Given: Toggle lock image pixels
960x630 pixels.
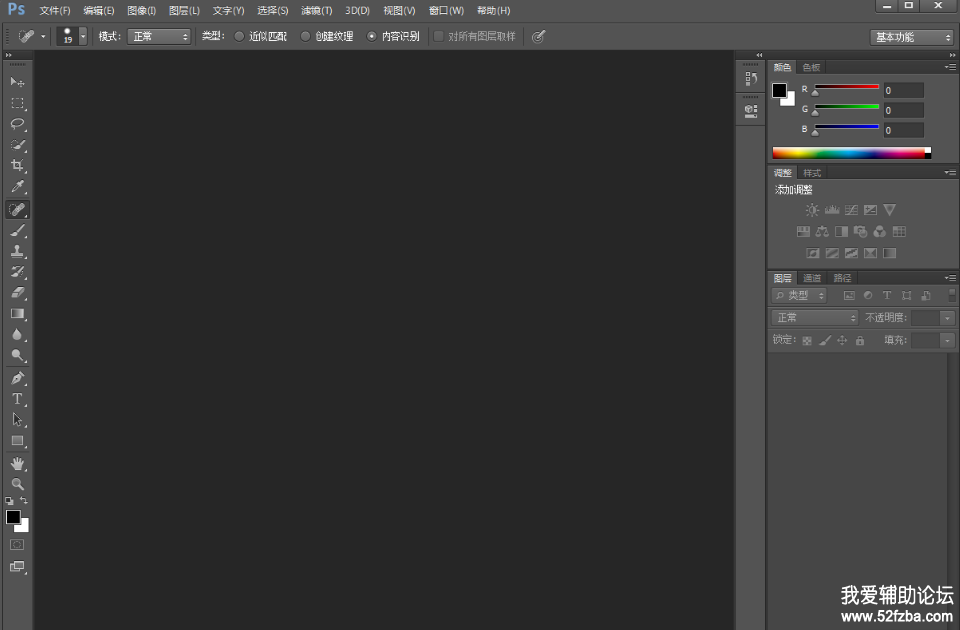Looking at the screenshot, I should coord(825,340).
